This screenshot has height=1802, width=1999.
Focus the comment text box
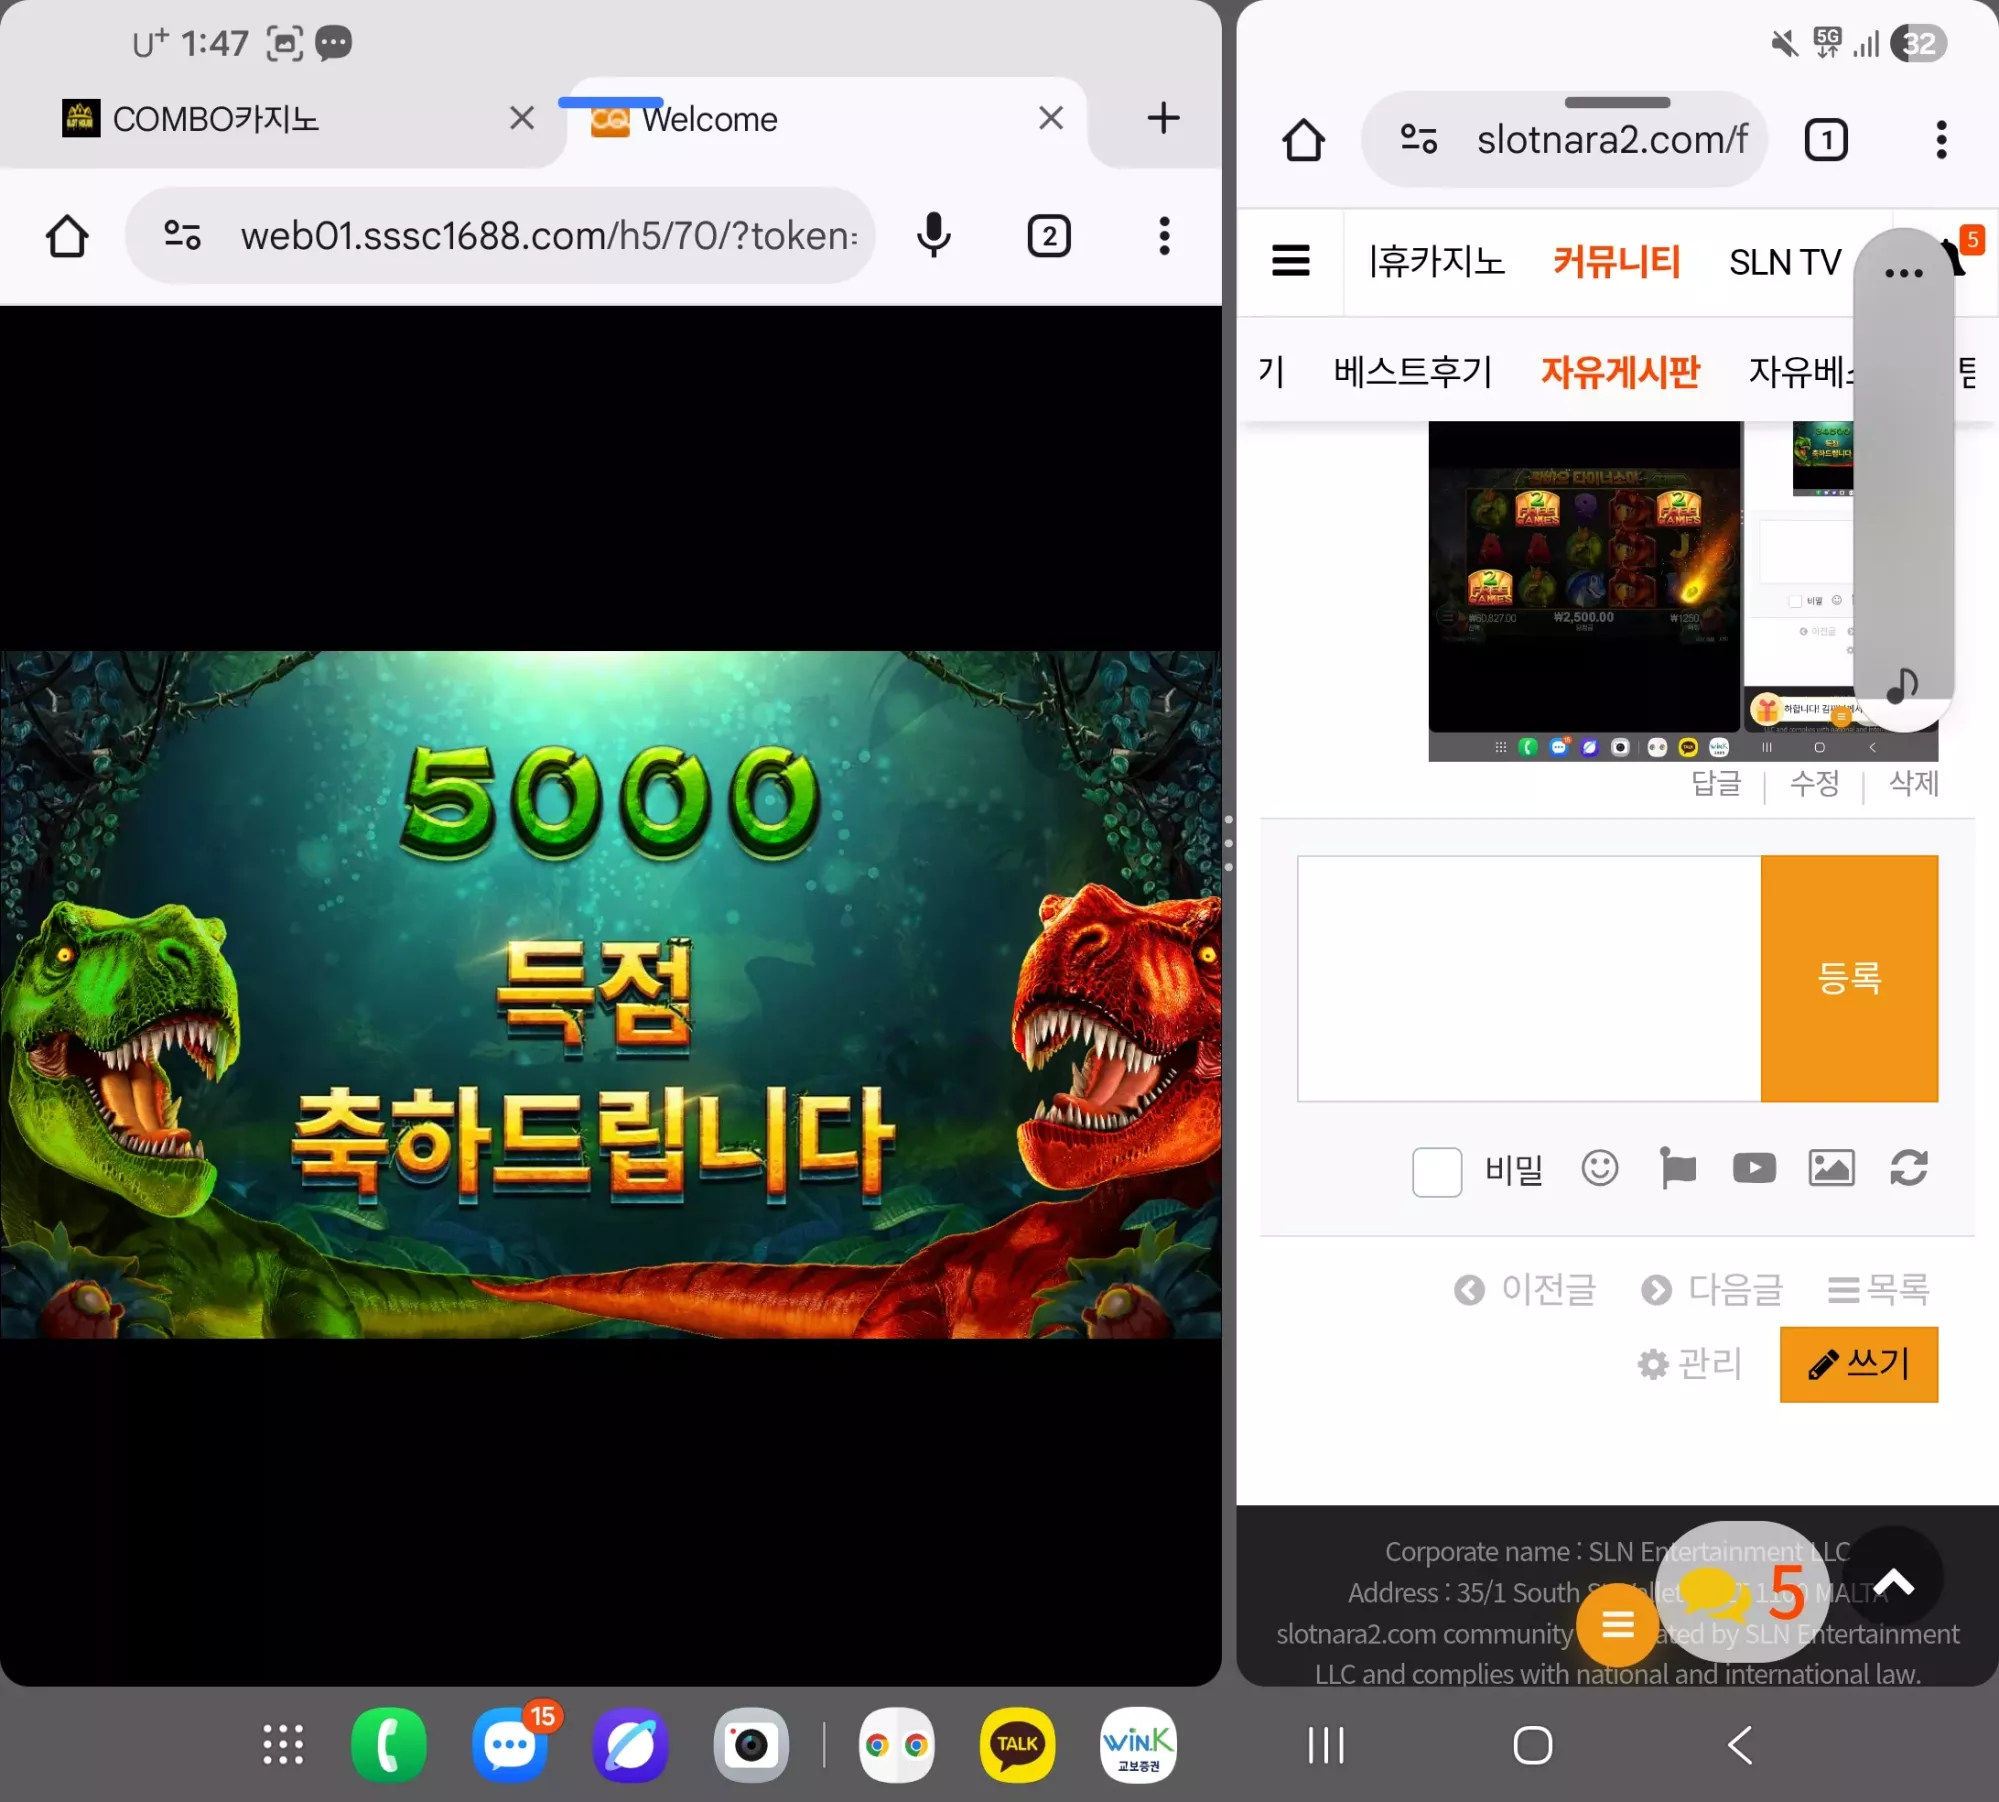coord(1529,978)
